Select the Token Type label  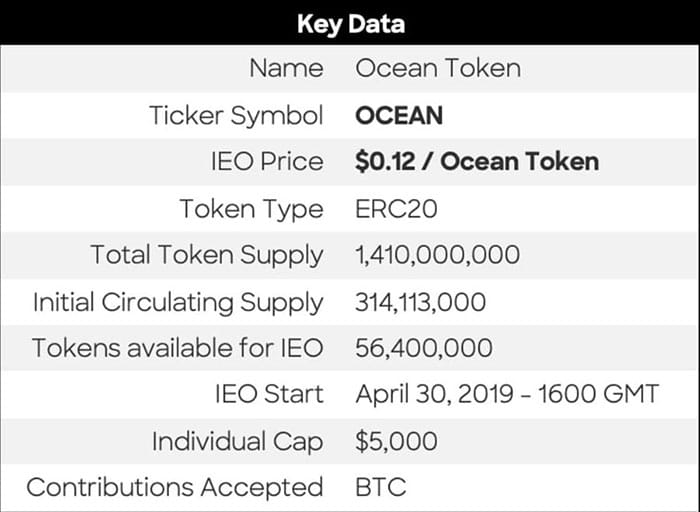[251, 209]
